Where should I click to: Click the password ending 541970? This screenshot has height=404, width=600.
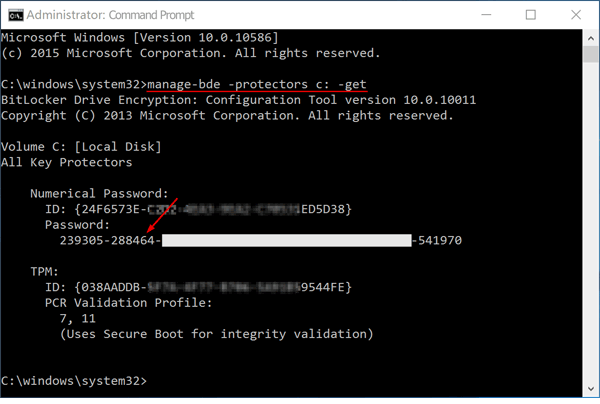tap(440, 241)
